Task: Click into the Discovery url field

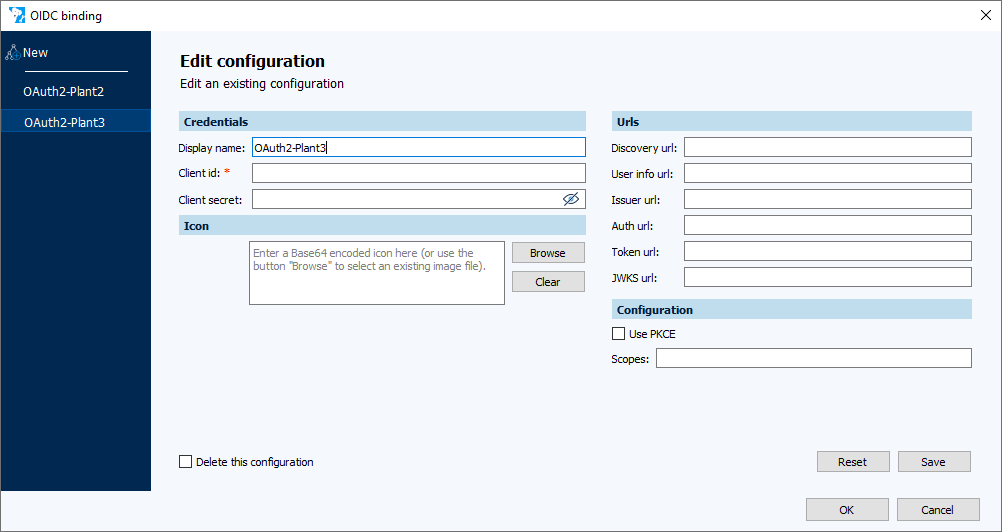Action: [827, 148]
